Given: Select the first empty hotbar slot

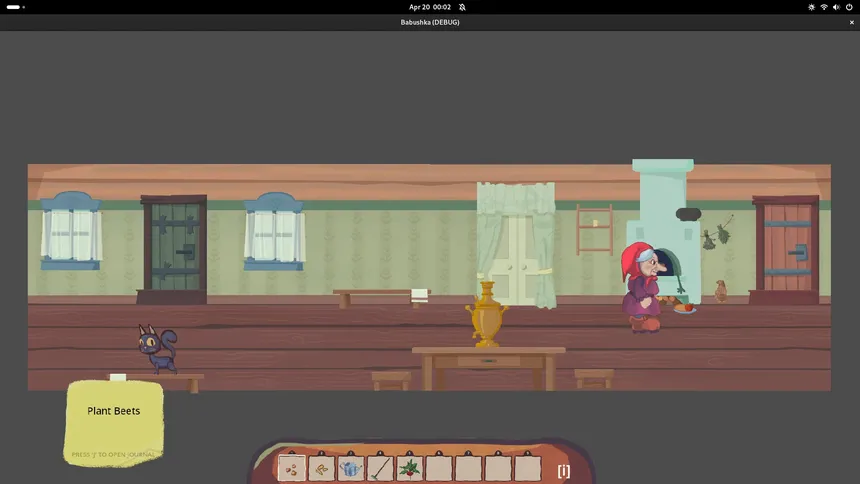Looking at the screenshot, I should (x=439, y=468).
